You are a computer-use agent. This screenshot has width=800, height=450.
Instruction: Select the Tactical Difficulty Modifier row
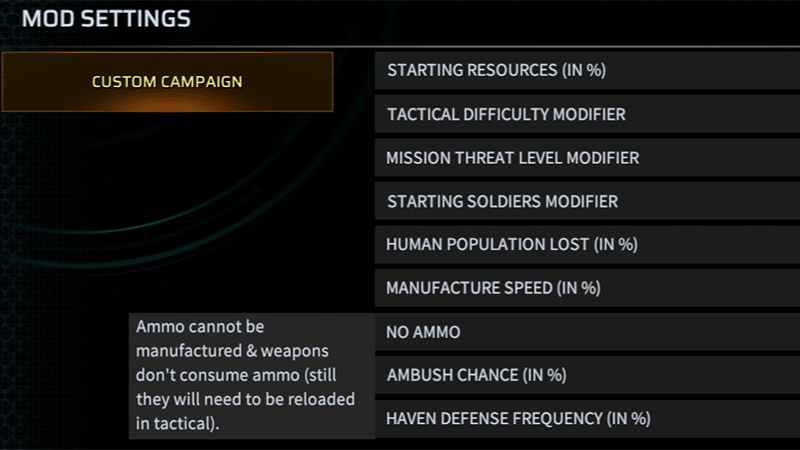tap(506, 114)
